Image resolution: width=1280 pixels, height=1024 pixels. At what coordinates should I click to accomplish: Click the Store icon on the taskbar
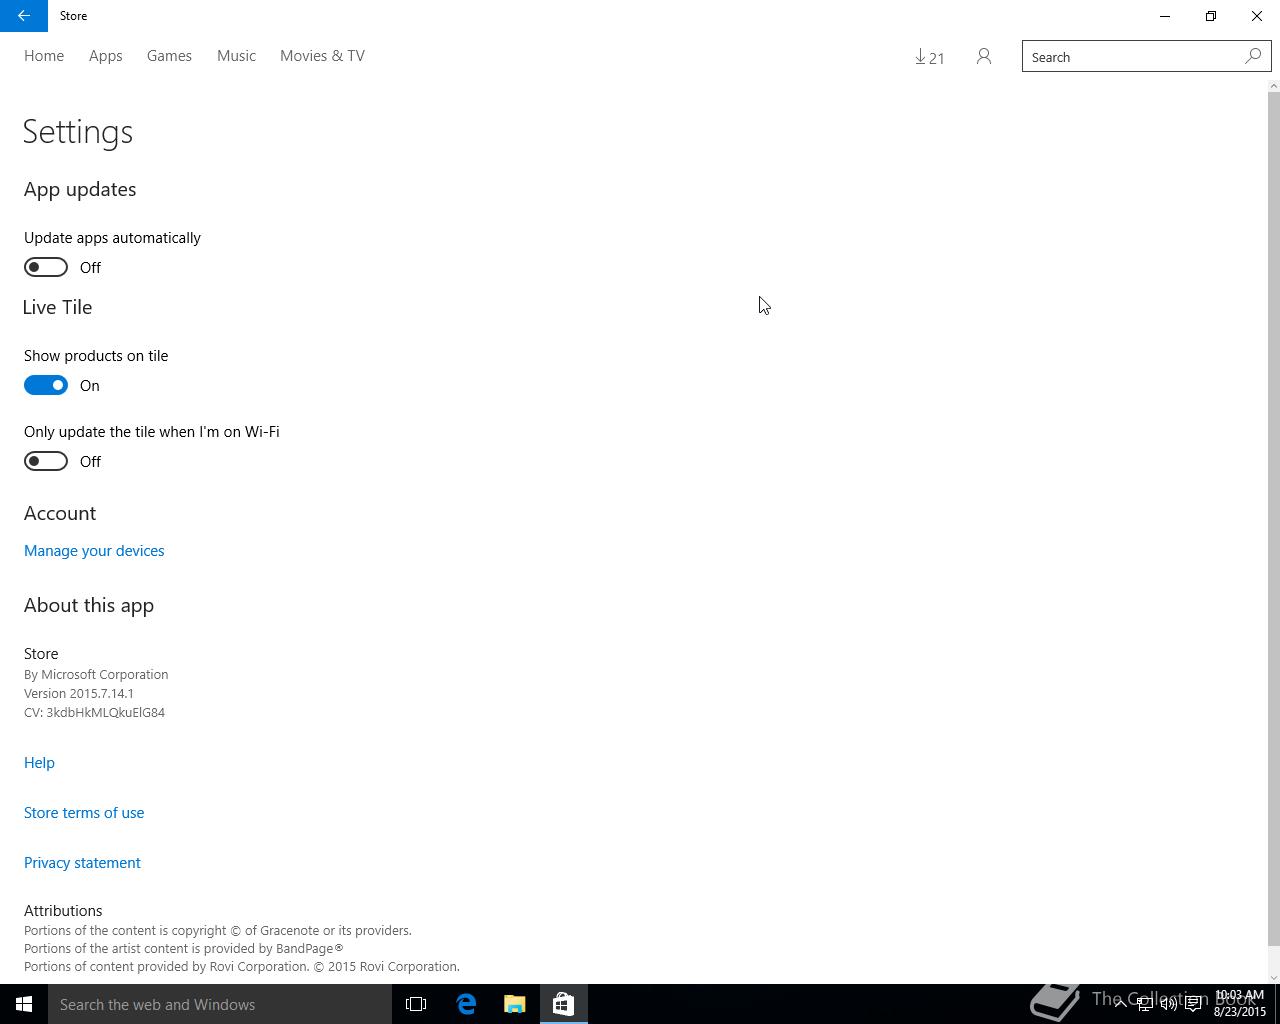click(x=563, y=1004)
